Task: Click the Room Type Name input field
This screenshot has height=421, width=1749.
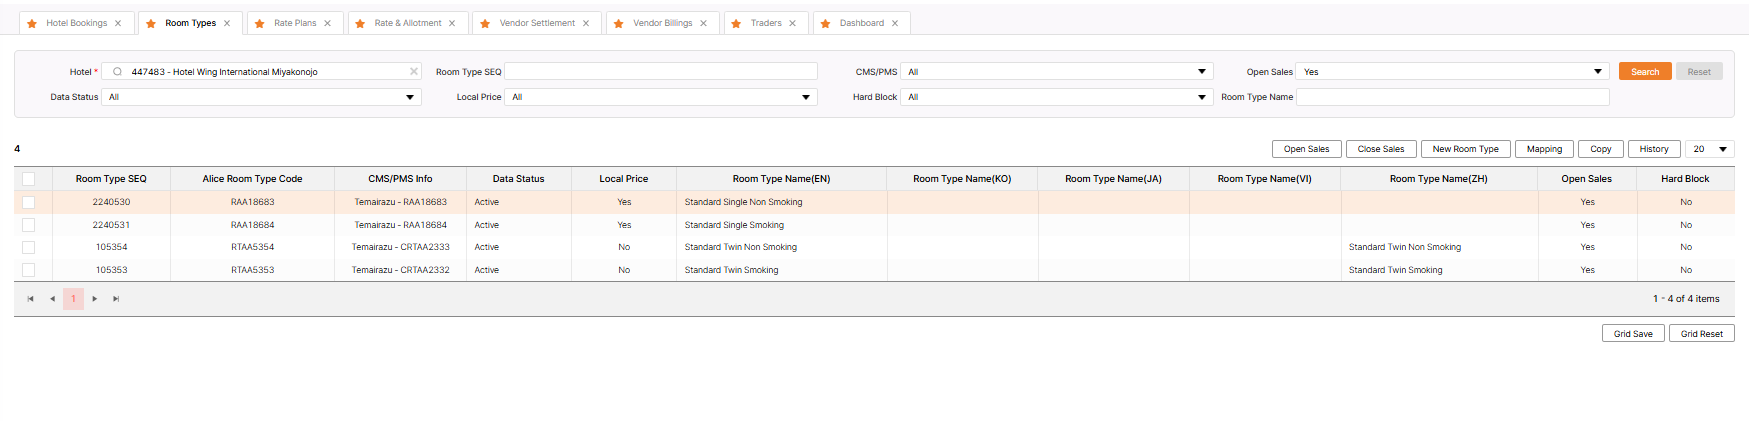Action: click(x=1453, y=97)
